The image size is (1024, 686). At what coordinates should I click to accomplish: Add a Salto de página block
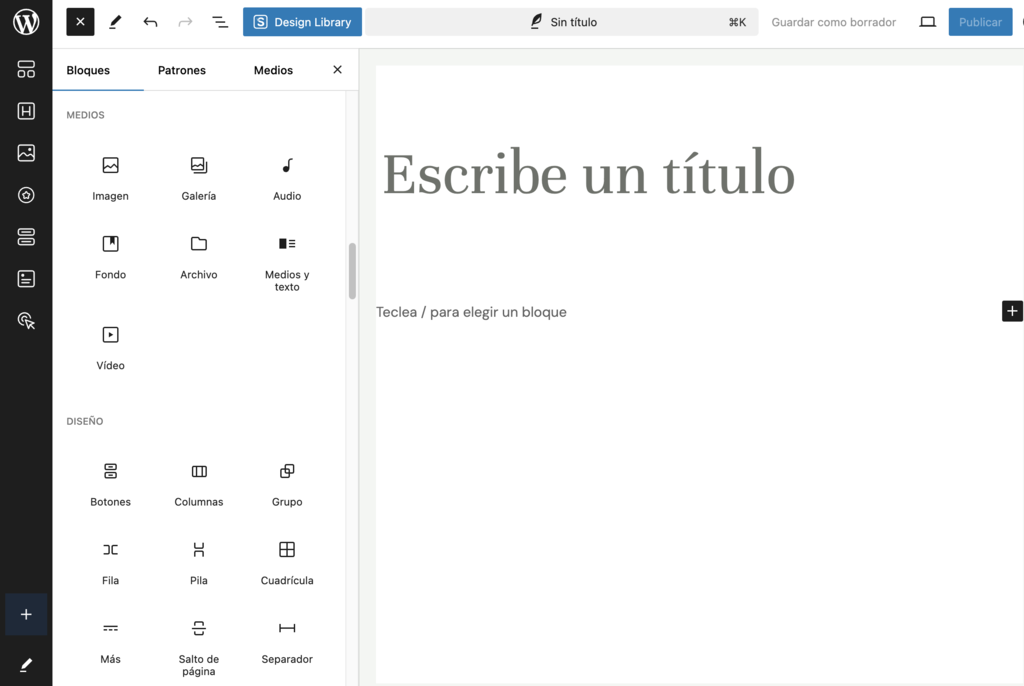[x=198, y=645]
